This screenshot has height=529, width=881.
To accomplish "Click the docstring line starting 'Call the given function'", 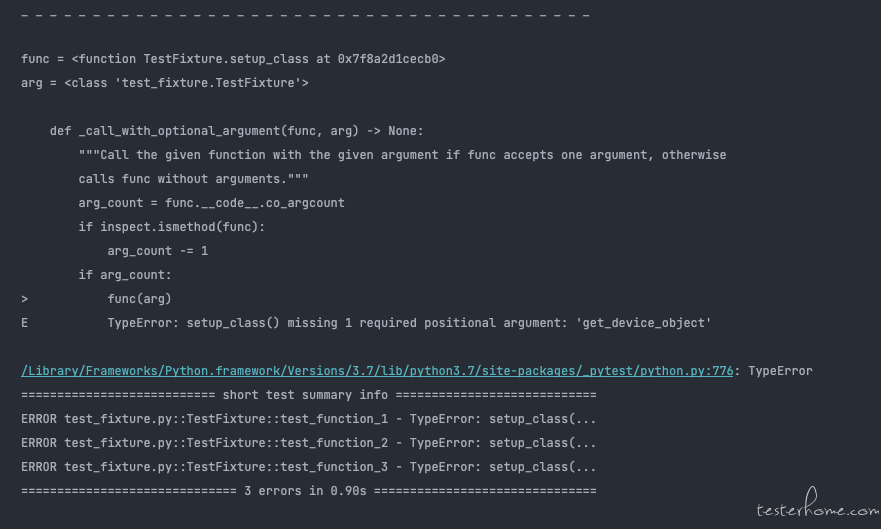I will coord(402,155).
